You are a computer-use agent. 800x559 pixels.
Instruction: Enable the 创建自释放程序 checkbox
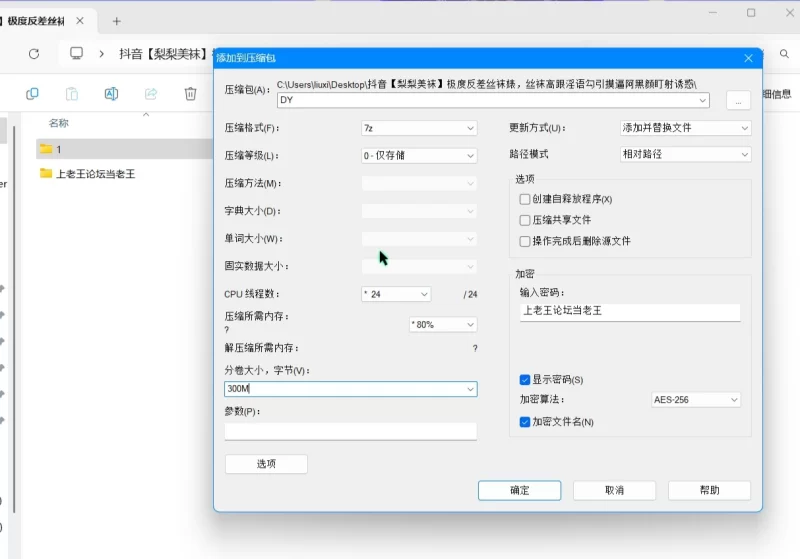coord(524,199)
